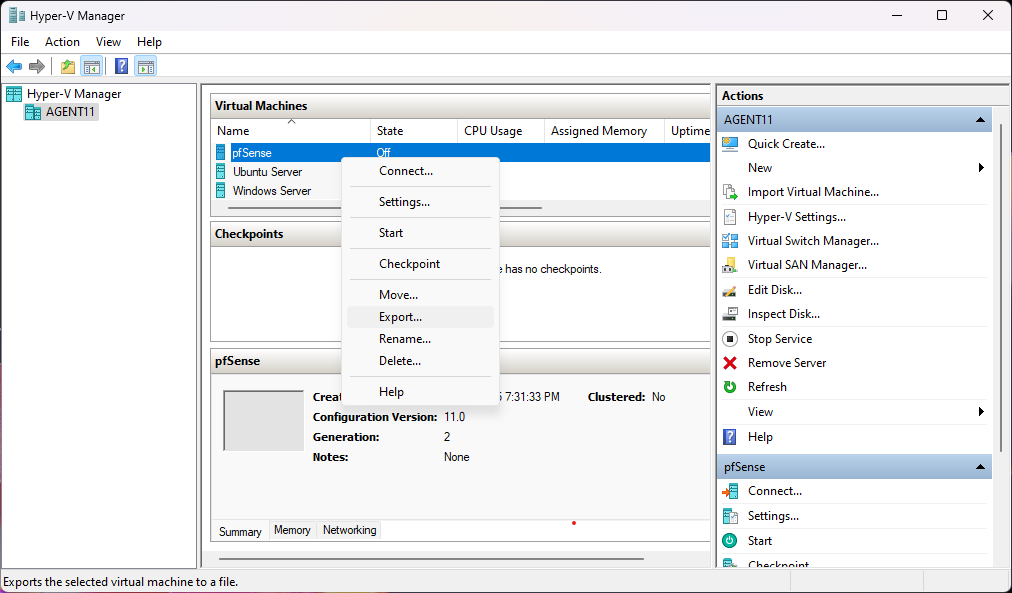Image resolution: width=1012 pixels, height=593 pixels.
Task: Click the Up One Level folder icon
Action: point(67,67)
